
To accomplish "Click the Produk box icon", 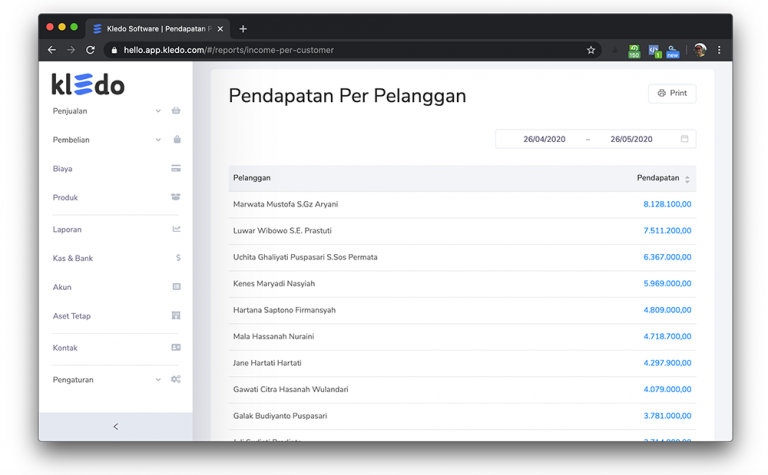I will 176,197.
